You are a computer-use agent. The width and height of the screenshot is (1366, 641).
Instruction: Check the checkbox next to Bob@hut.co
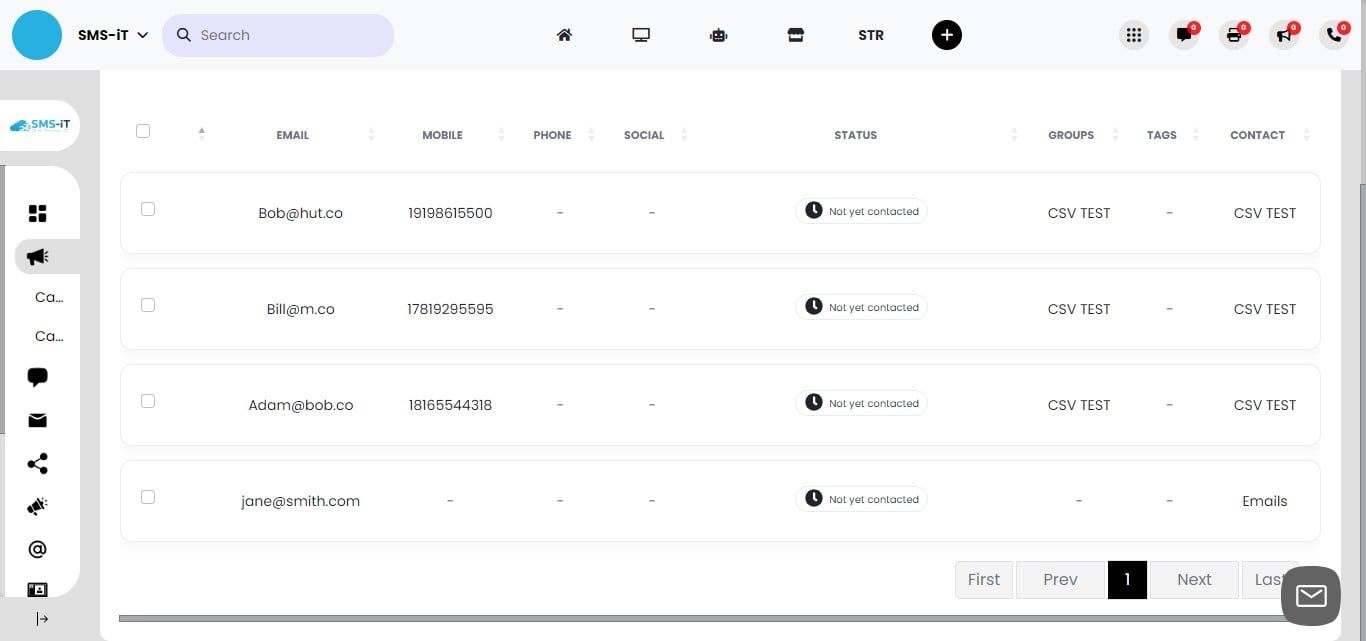147,209
